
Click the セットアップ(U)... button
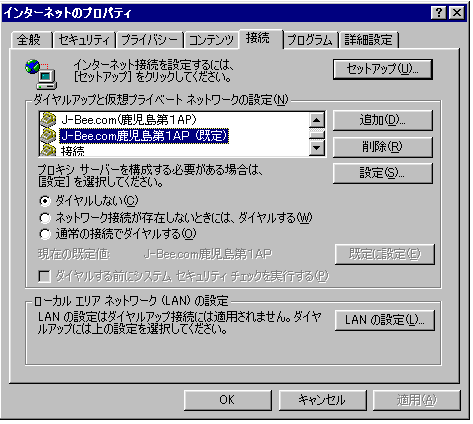(383, 69)
